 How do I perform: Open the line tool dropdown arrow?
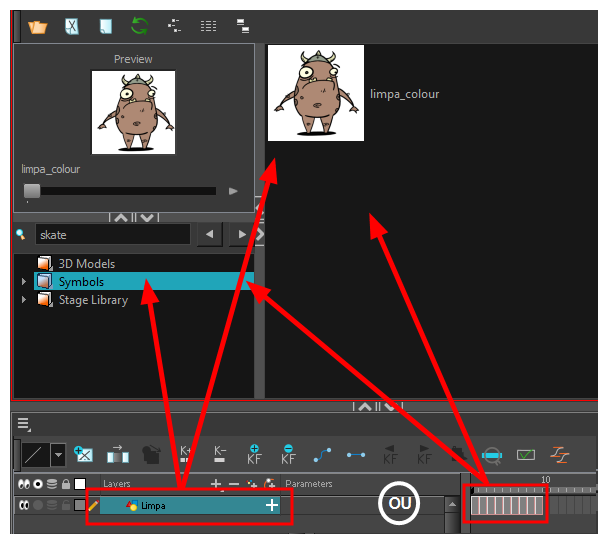[59, 454]
